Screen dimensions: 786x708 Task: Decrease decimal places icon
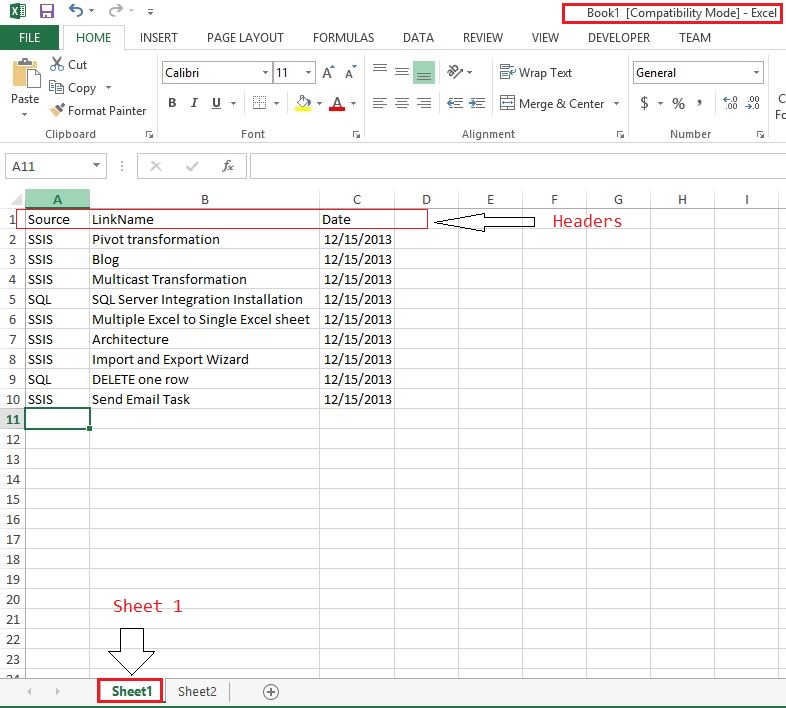click(x=752, y=103)
